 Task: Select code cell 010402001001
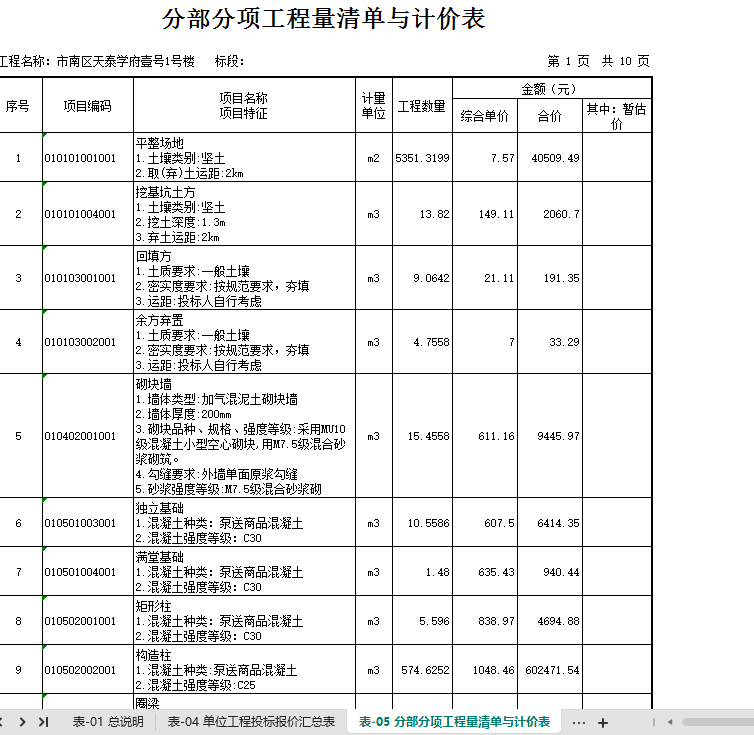[88, 436]
